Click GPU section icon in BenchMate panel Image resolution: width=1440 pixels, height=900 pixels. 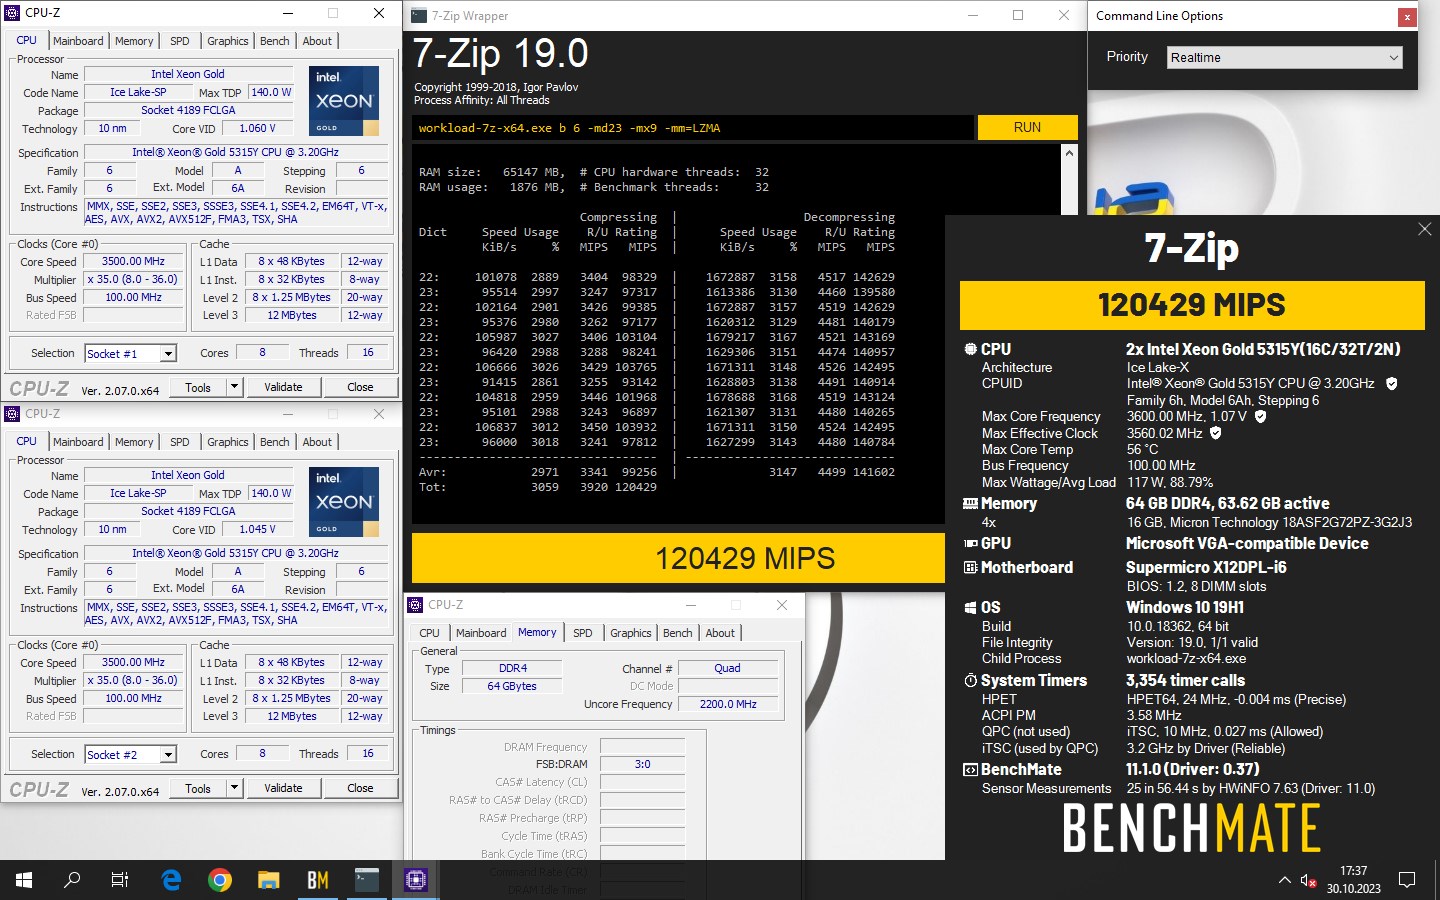(x=970, y=543)
